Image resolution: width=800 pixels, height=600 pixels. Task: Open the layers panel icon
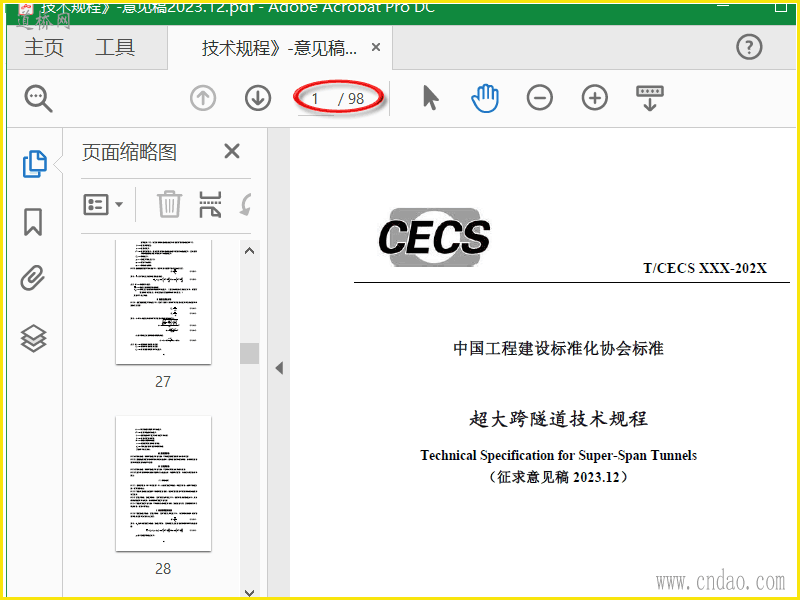33,338
